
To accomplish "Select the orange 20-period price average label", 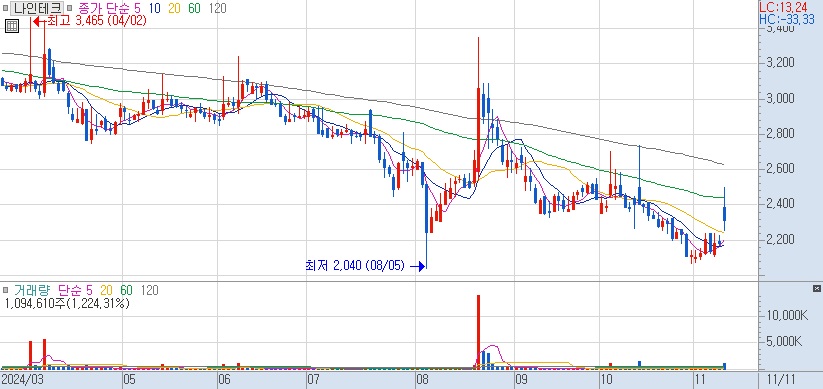I will click(x=174, y=8).
